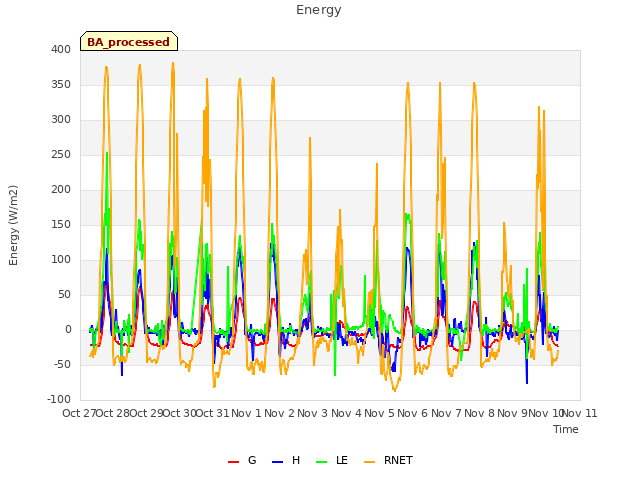Click the Nov 3 x-axis tick
The image size is (640, 480).
(313, 413)
